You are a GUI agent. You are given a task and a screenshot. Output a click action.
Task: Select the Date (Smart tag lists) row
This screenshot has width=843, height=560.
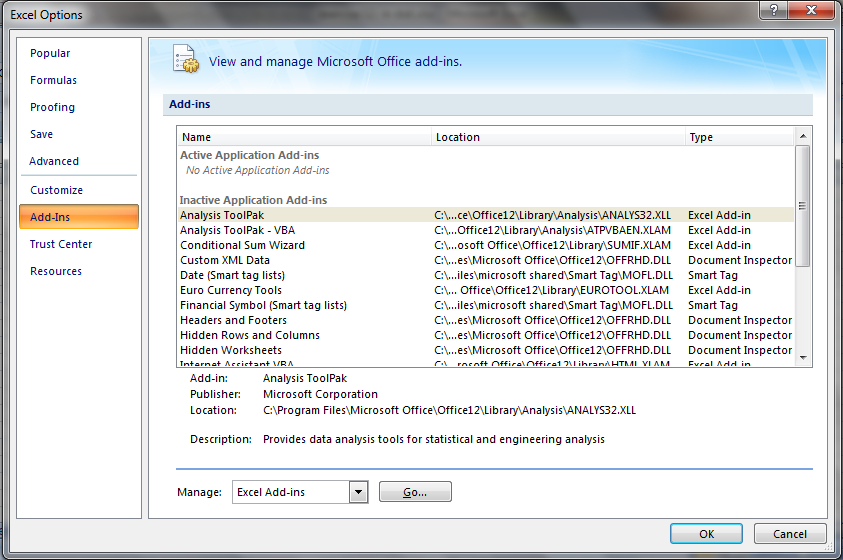click(486, 275)
